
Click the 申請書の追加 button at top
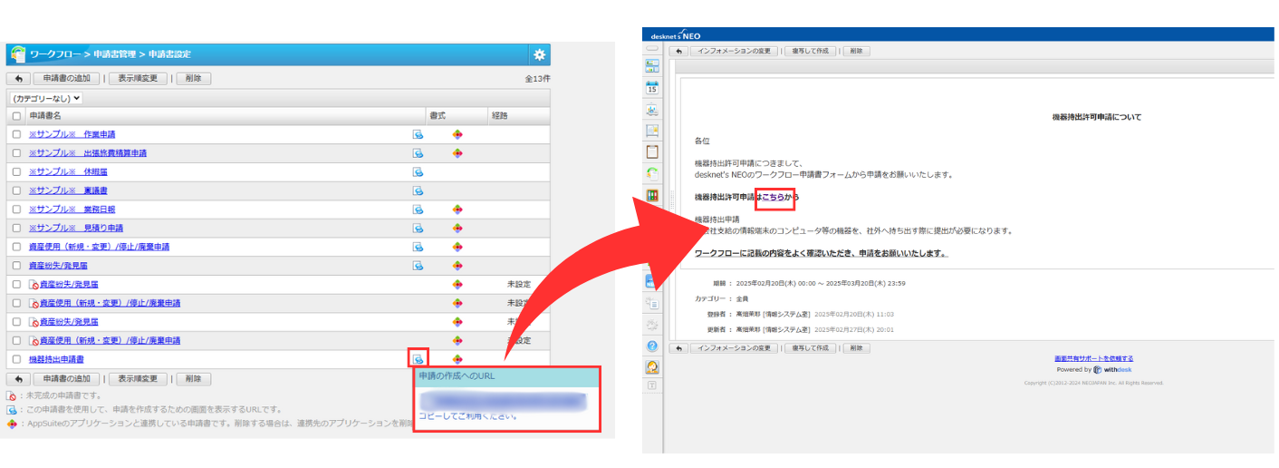[x=66, y=79]
